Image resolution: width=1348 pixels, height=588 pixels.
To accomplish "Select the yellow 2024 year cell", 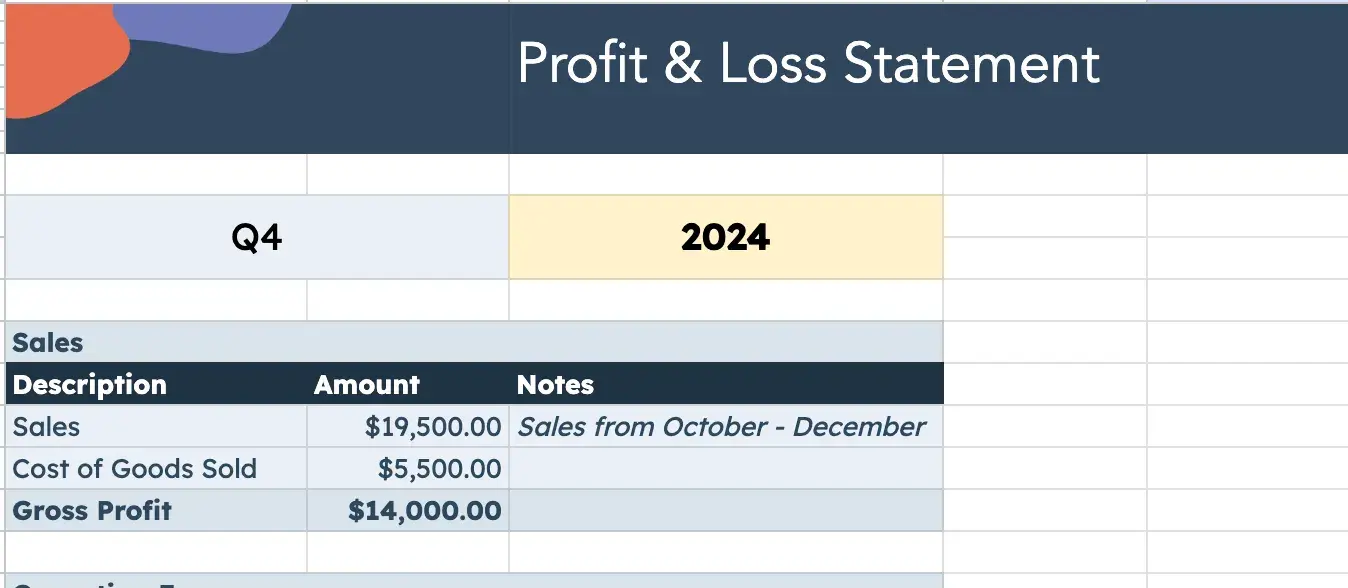I will [725, 237].
